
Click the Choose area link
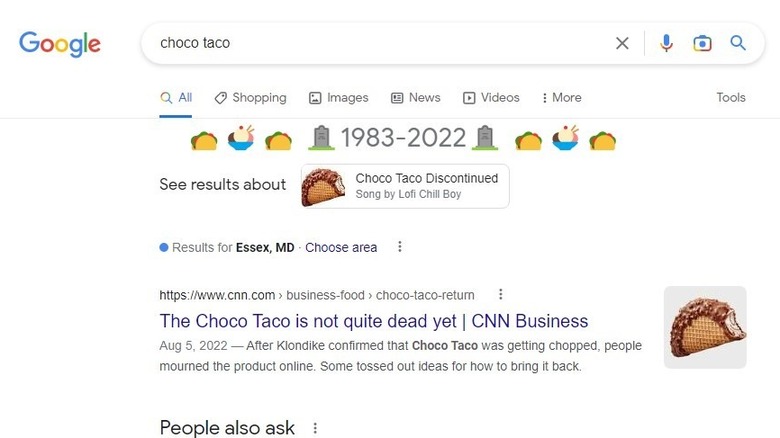[341, 247]
